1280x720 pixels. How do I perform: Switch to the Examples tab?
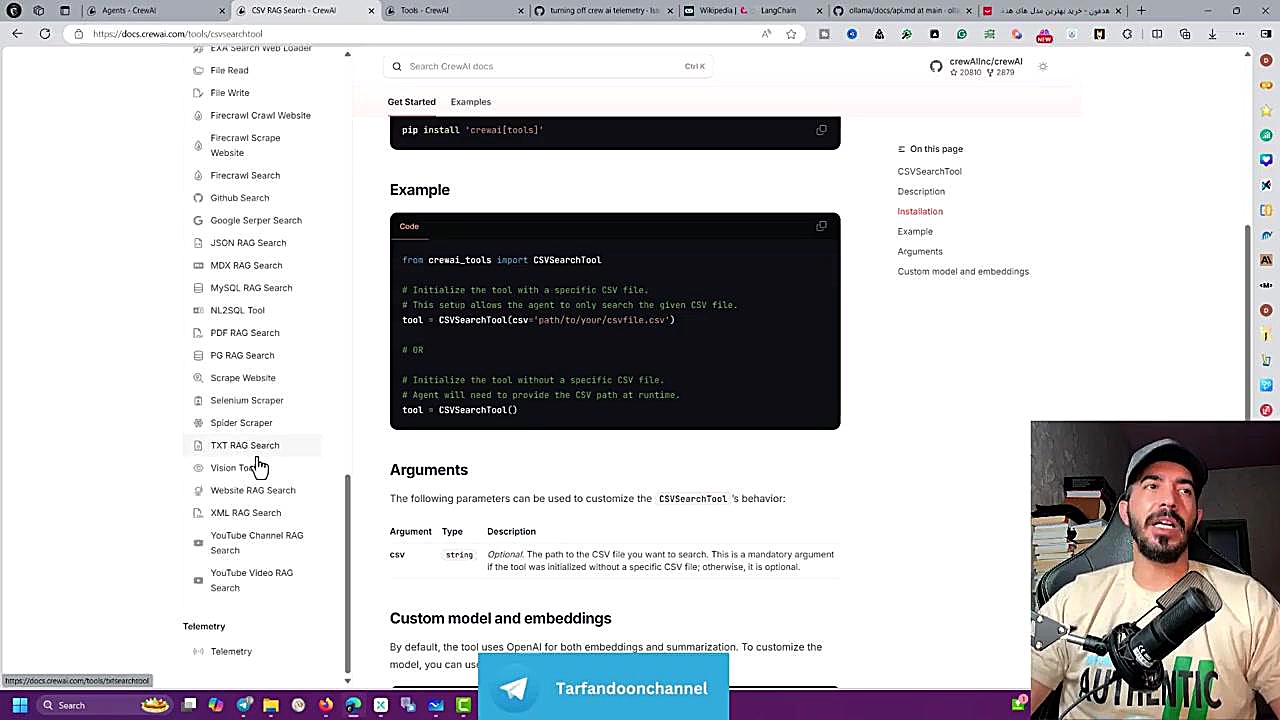click(470, 102)
